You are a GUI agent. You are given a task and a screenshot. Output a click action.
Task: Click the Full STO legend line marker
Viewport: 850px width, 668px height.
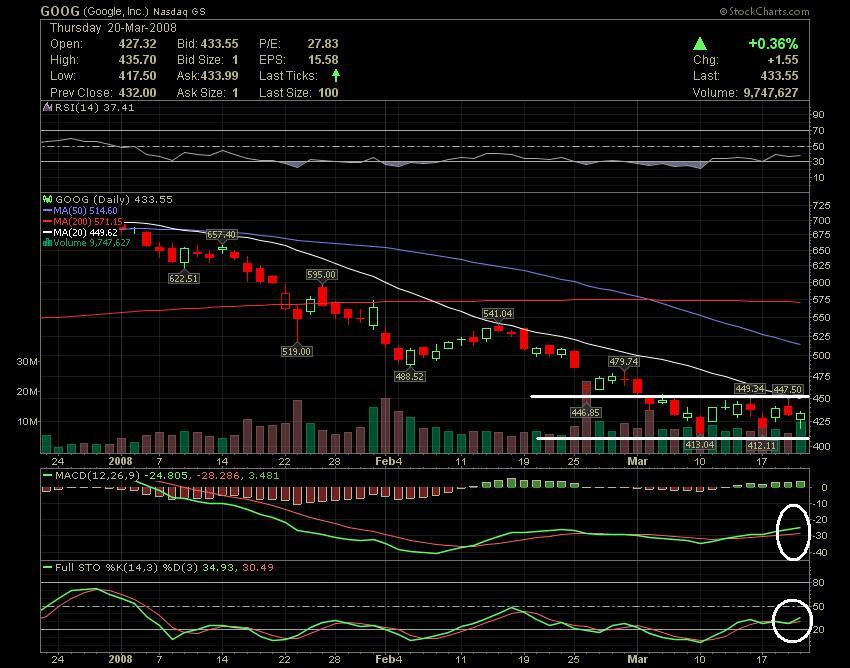pyautogui.click(x=48, y=567)
